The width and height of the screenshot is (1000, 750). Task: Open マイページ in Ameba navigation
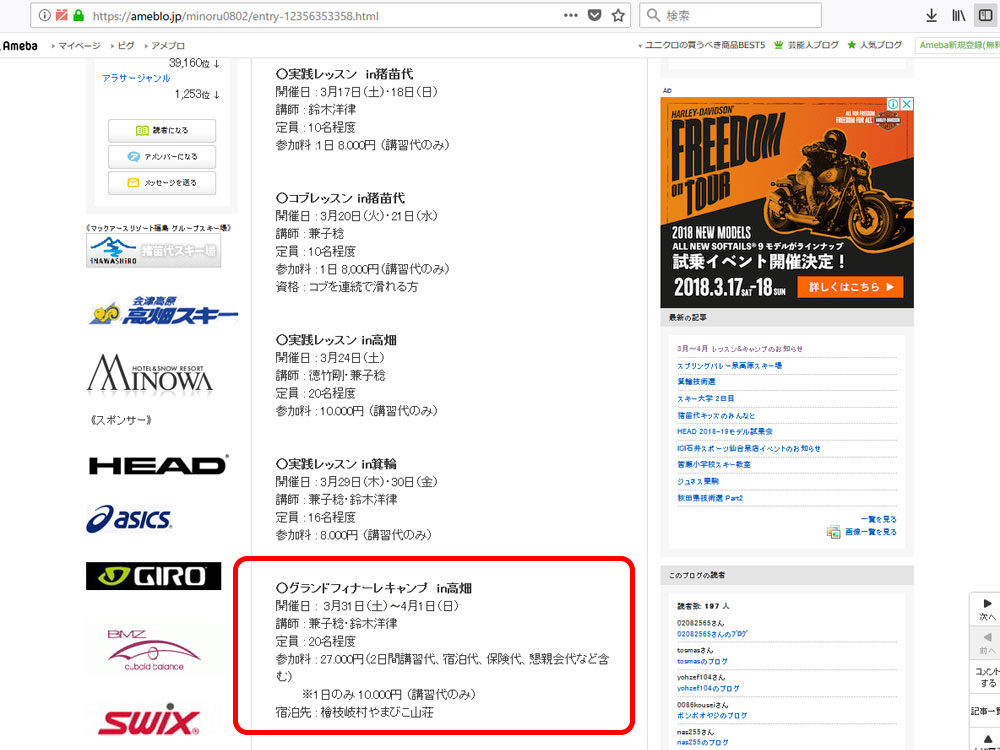coord(78,46)
